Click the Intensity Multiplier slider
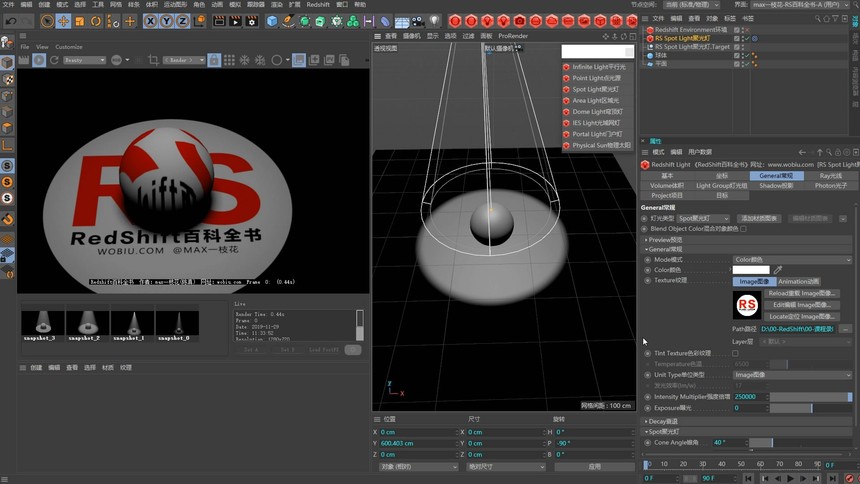Screen dimensions: 860x484 click(x=811, y=397)
